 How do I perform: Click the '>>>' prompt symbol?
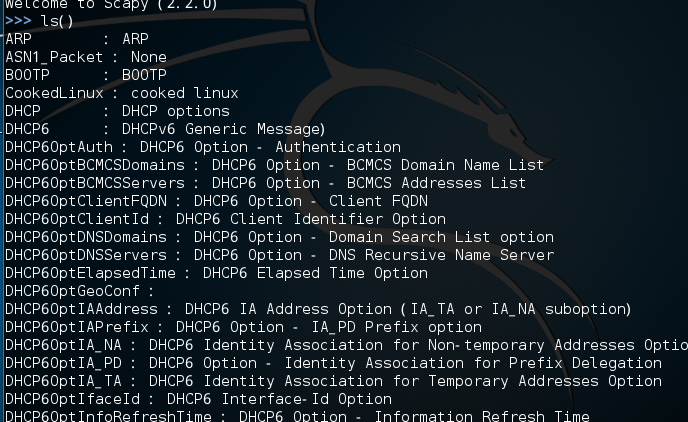pos(18,21)
